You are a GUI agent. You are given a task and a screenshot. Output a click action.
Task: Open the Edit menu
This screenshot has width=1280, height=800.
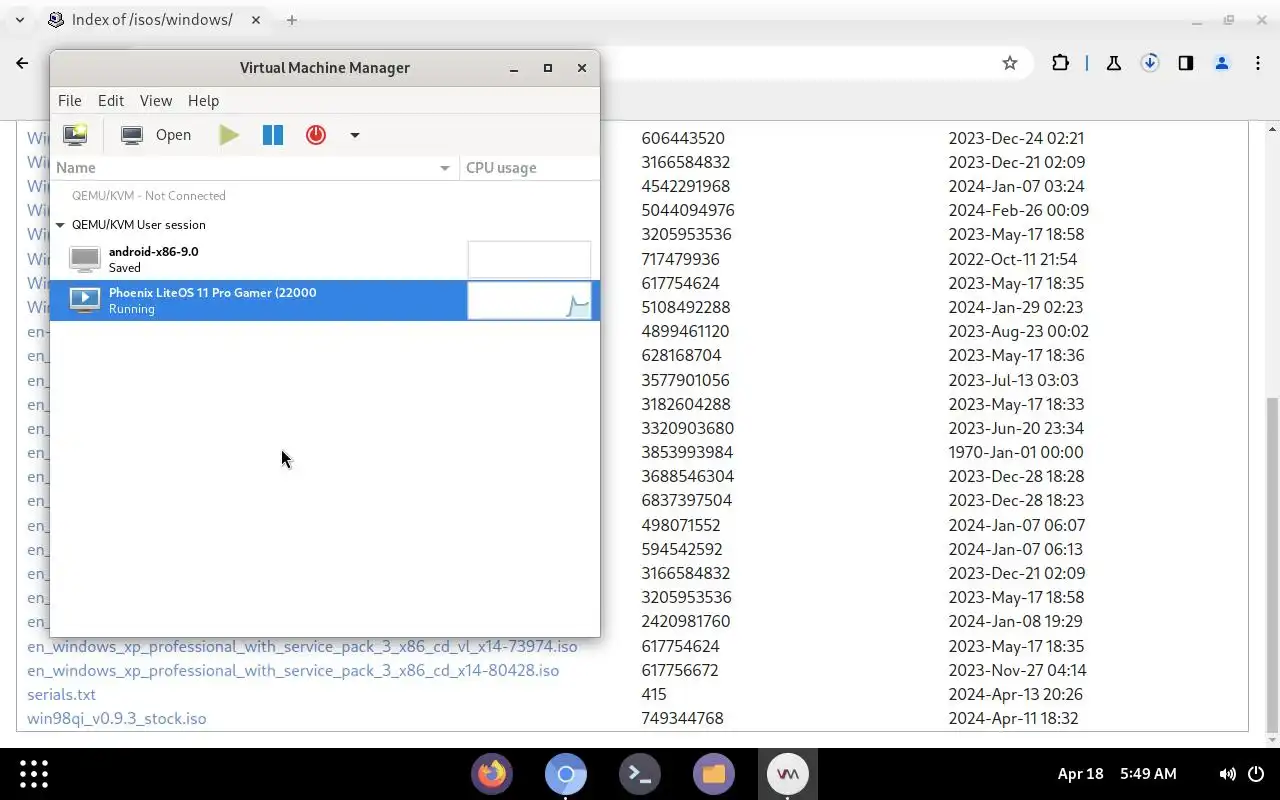coord(111,101)
